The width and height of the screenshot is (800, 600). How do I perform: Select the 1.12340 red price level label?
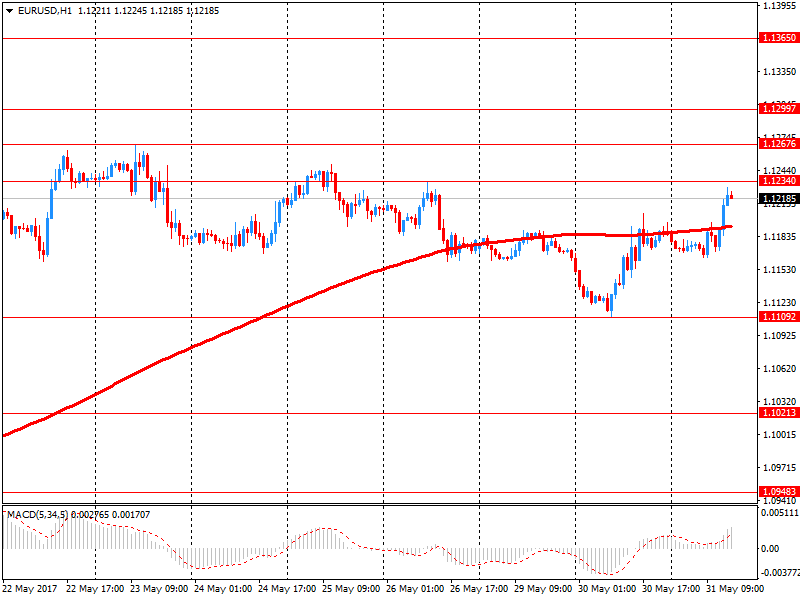coord(779,181)
